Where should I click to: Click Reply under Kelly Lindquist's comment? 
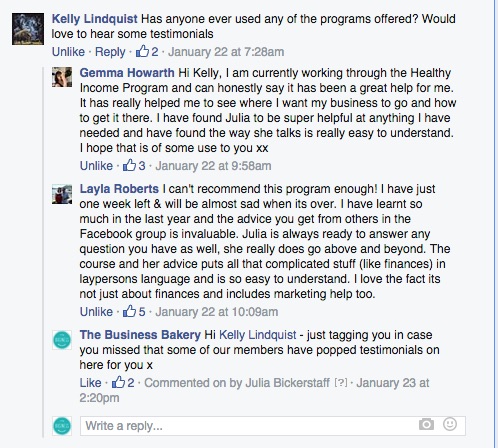(110, 52)
